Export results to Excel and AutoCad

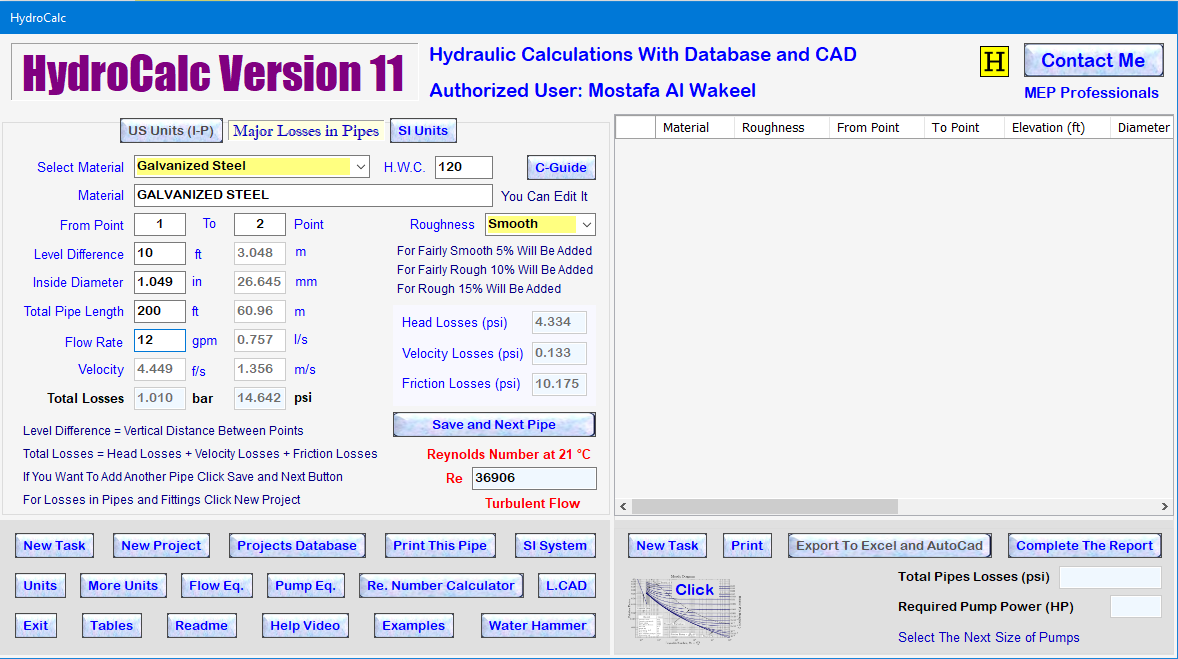pos(888,545)
